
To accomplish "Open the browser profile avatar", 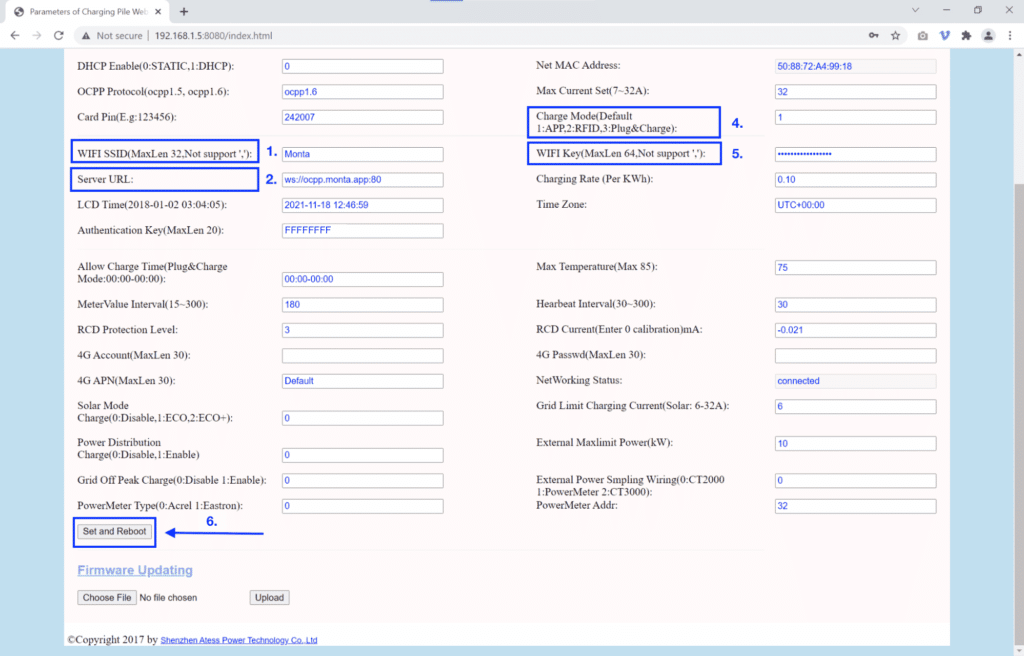I will point(988,35).
